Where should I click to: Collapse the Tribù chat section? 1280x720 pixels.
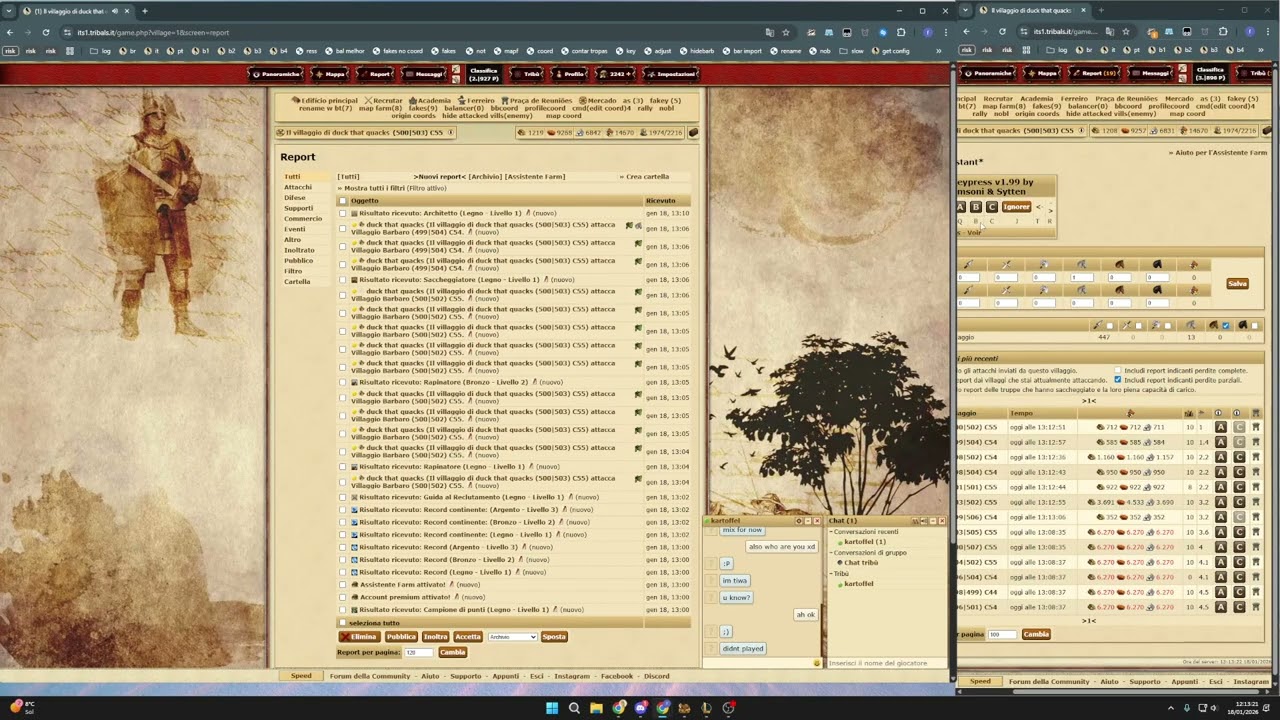[x=832, y=574]
